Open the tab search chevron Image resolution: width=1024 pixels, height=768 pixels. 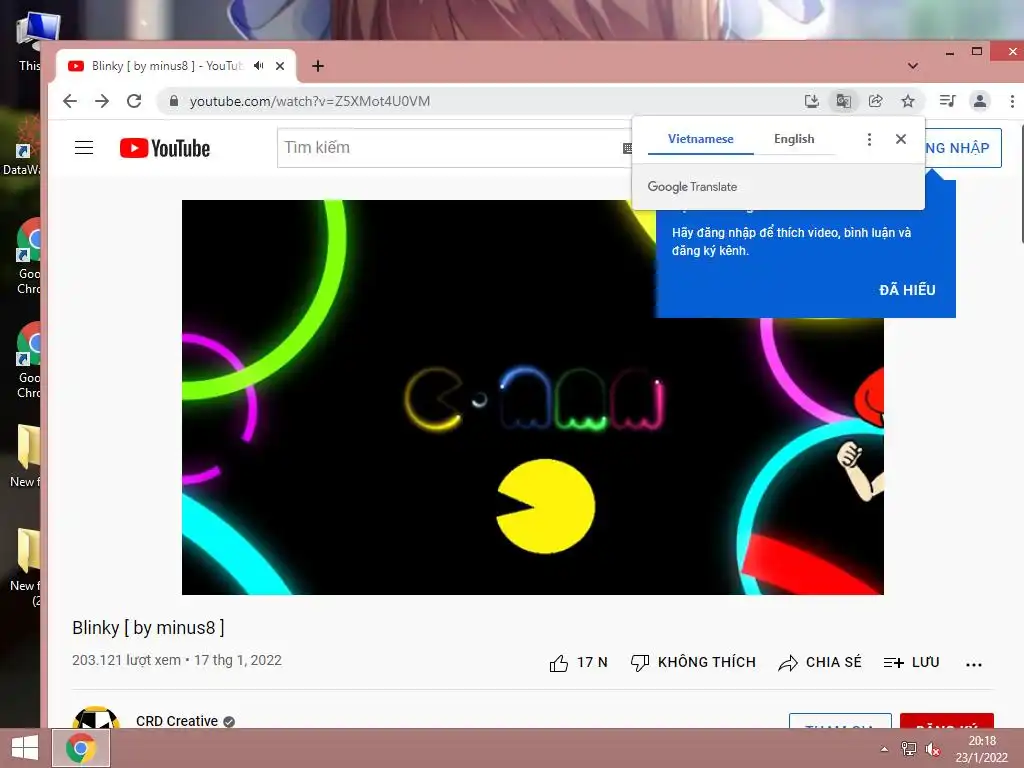[x=913, y=66]
